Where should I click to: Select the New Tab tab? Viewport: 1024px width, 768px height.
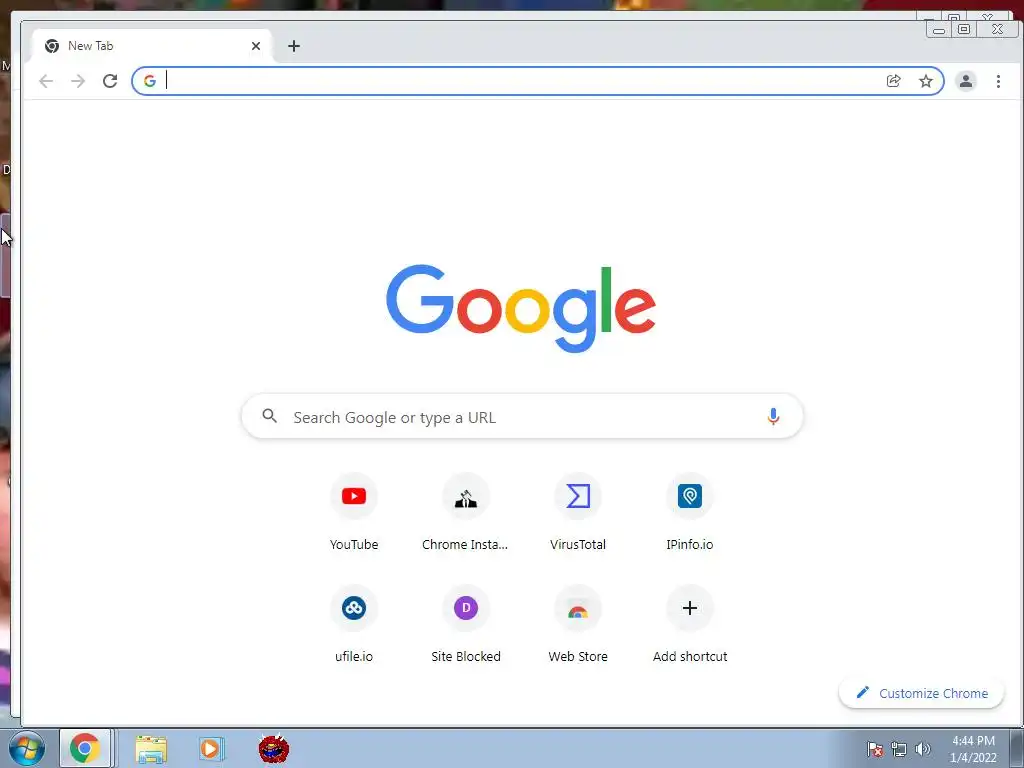click(x=150, y=46)
